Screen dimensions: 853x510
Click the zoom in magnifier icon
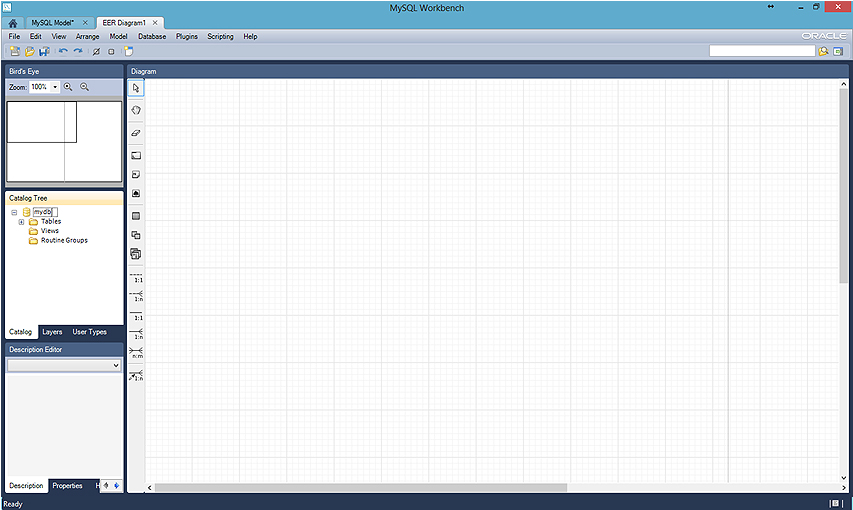[68, 87]
